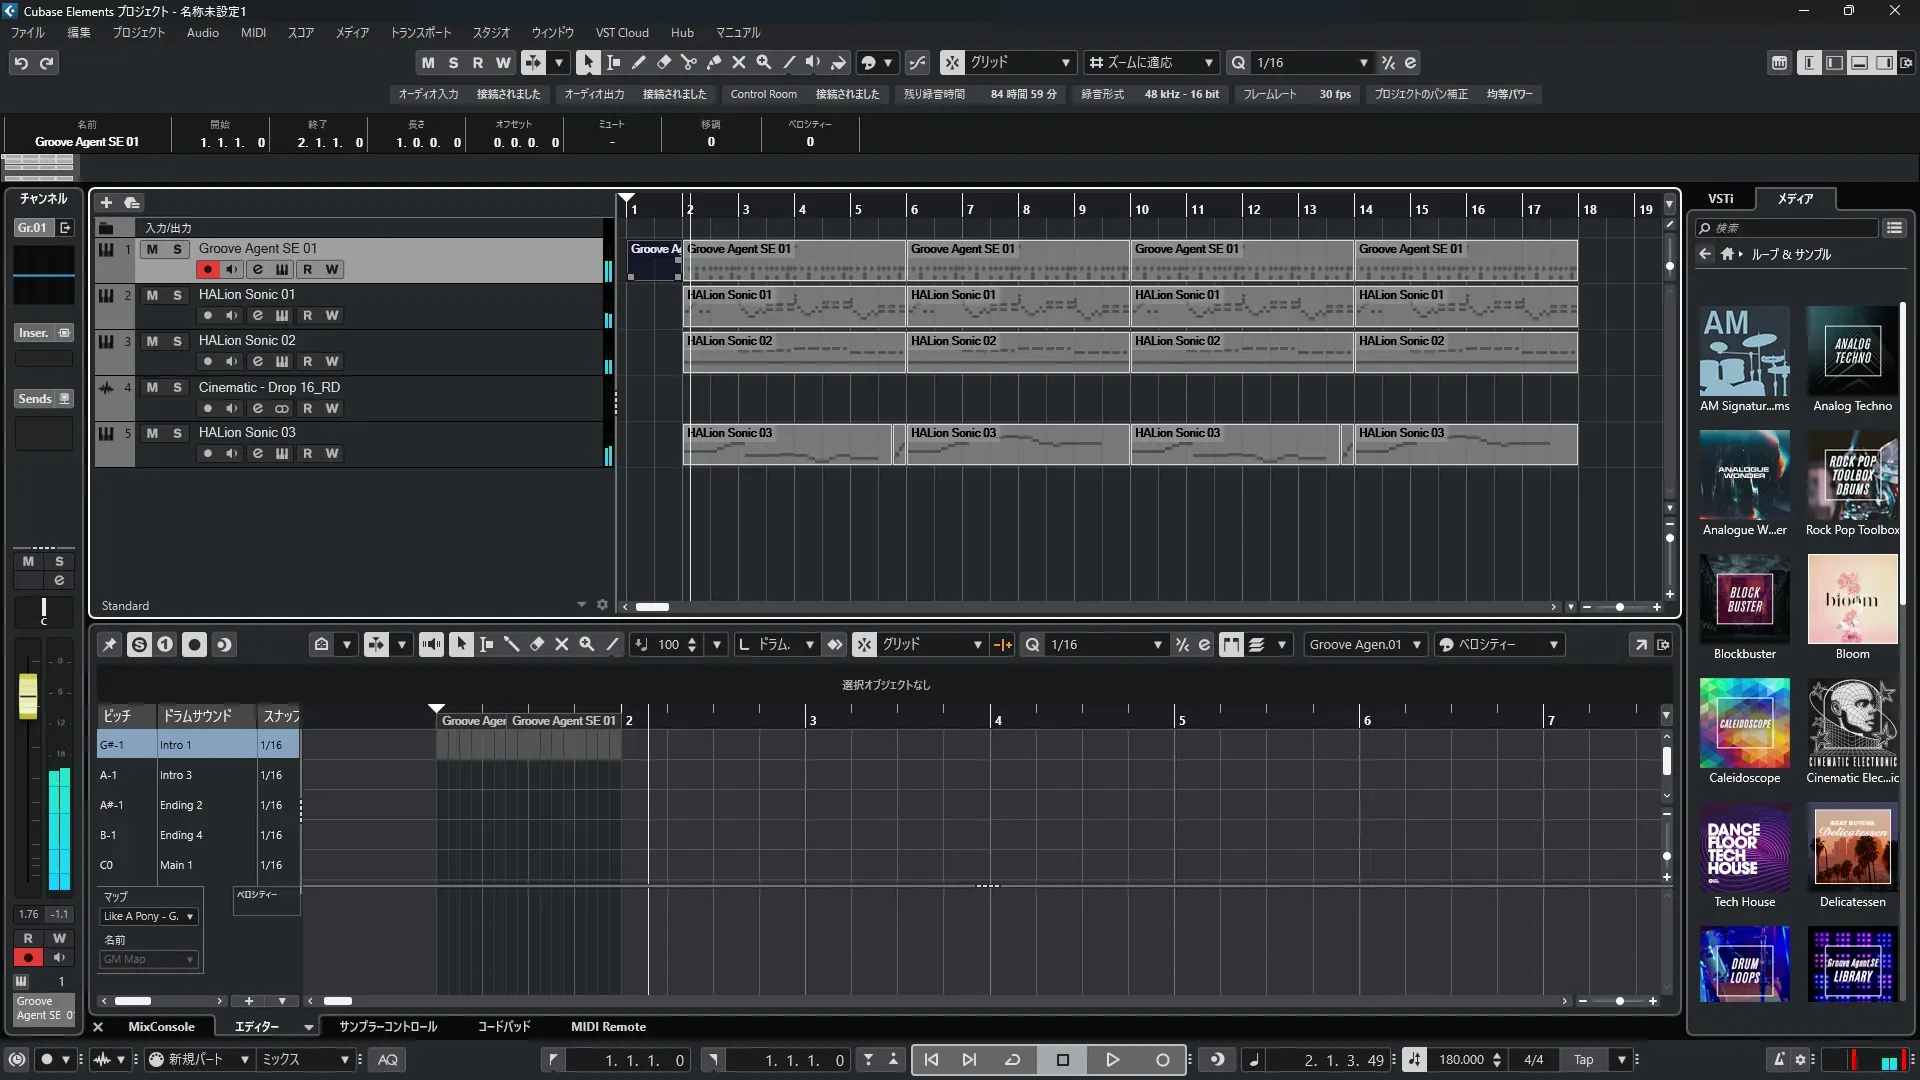Open the MixConsole lower zone tab

pos(161,1026)
